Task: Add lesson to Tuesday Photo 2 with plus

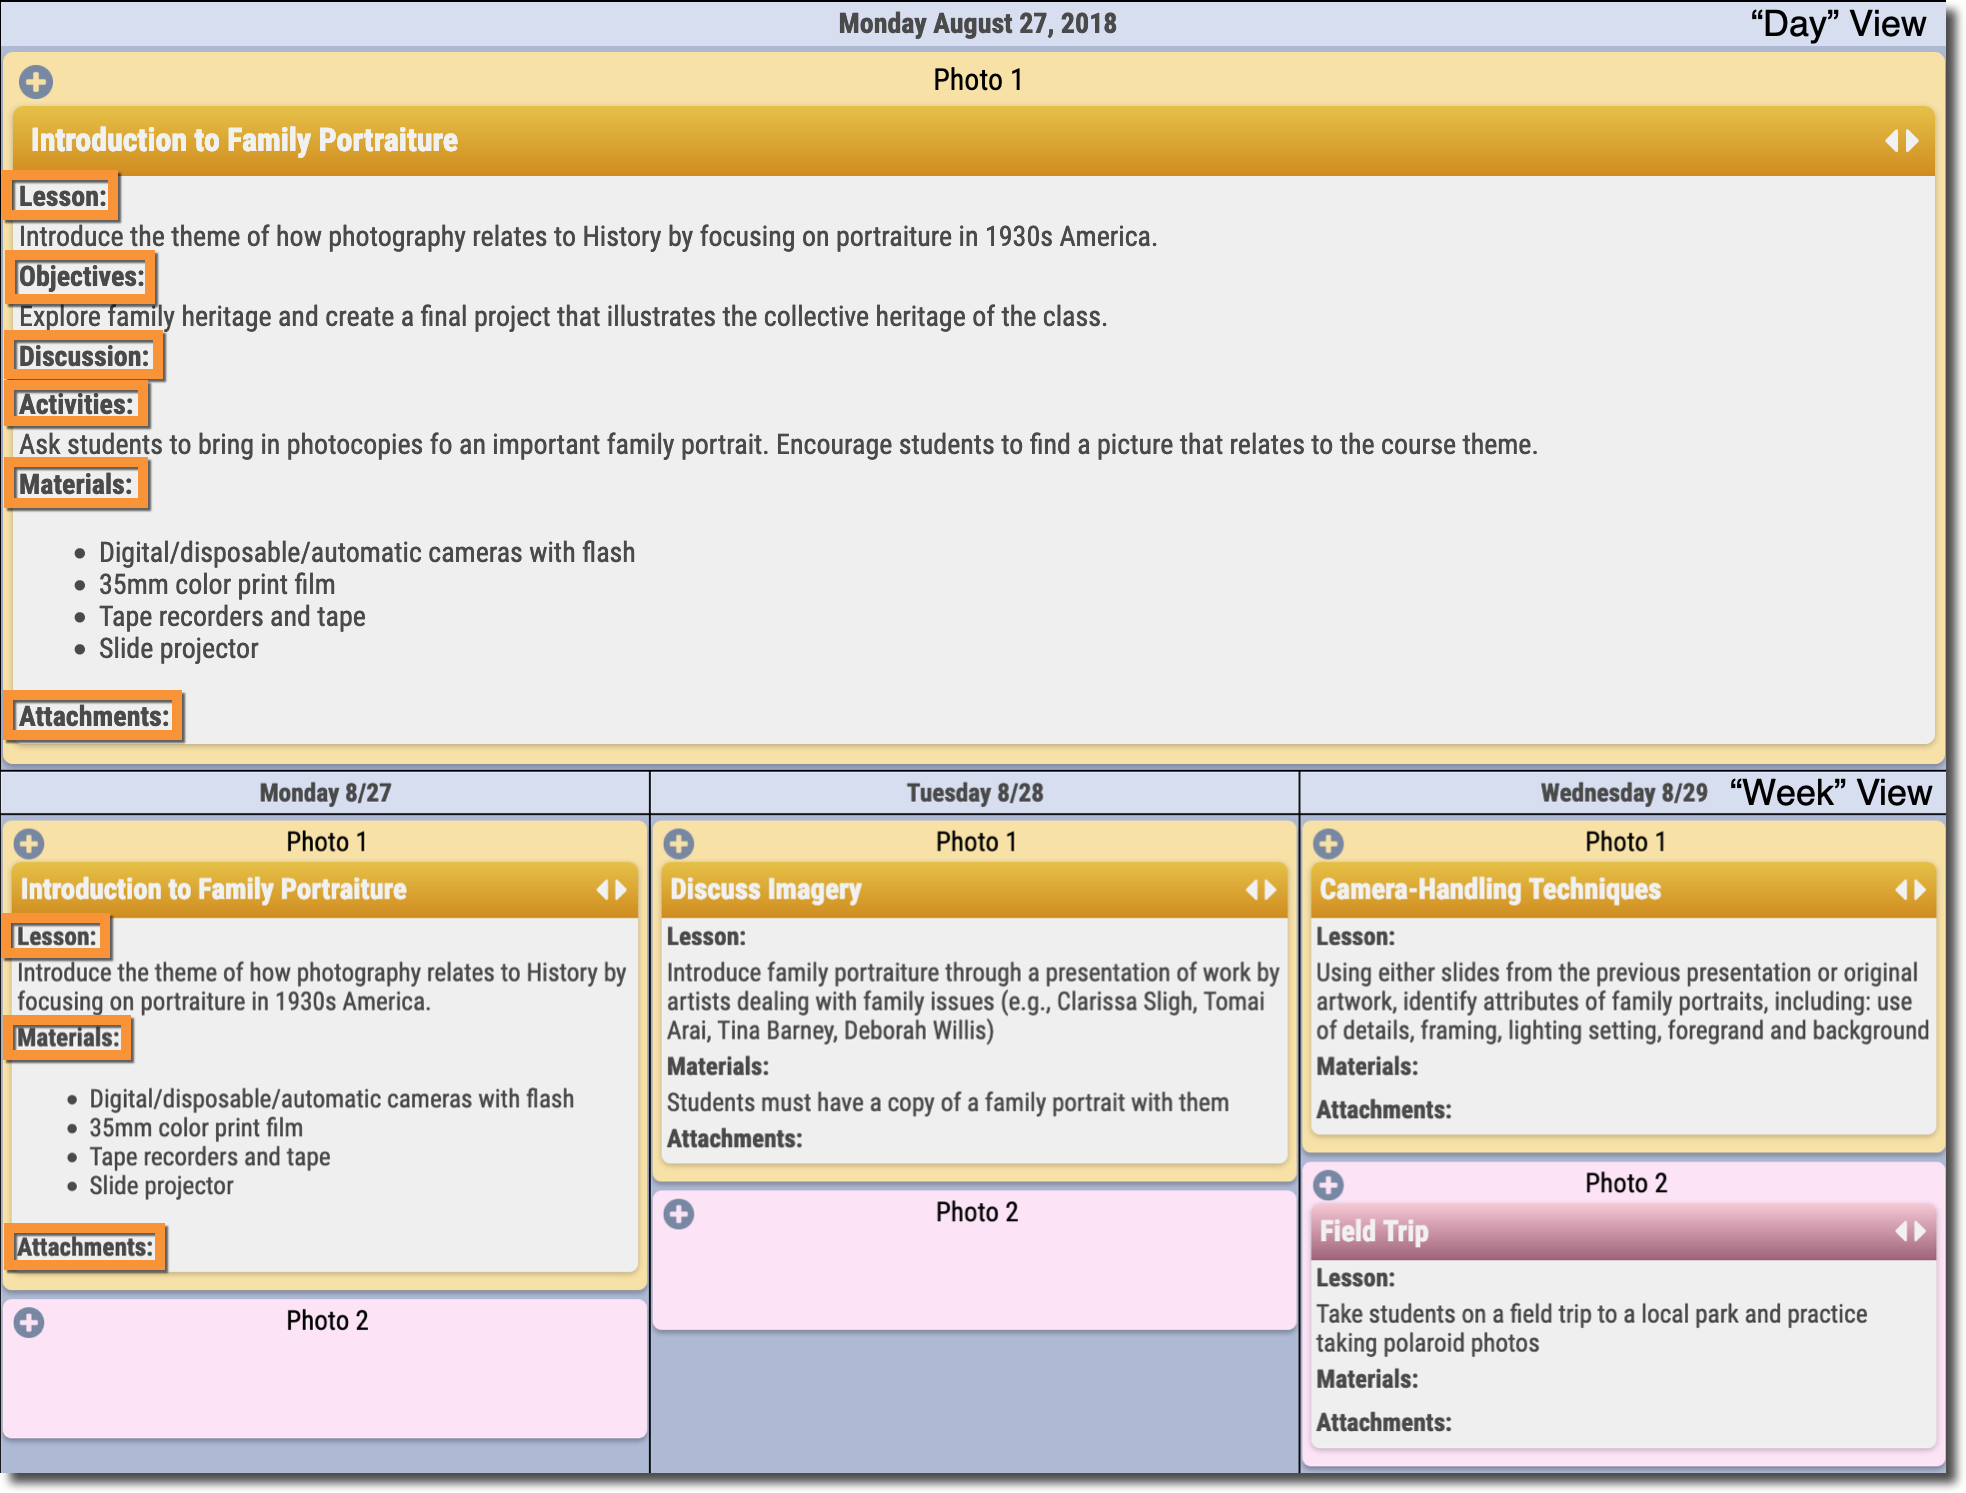Action: click(x=679, y=1214)
